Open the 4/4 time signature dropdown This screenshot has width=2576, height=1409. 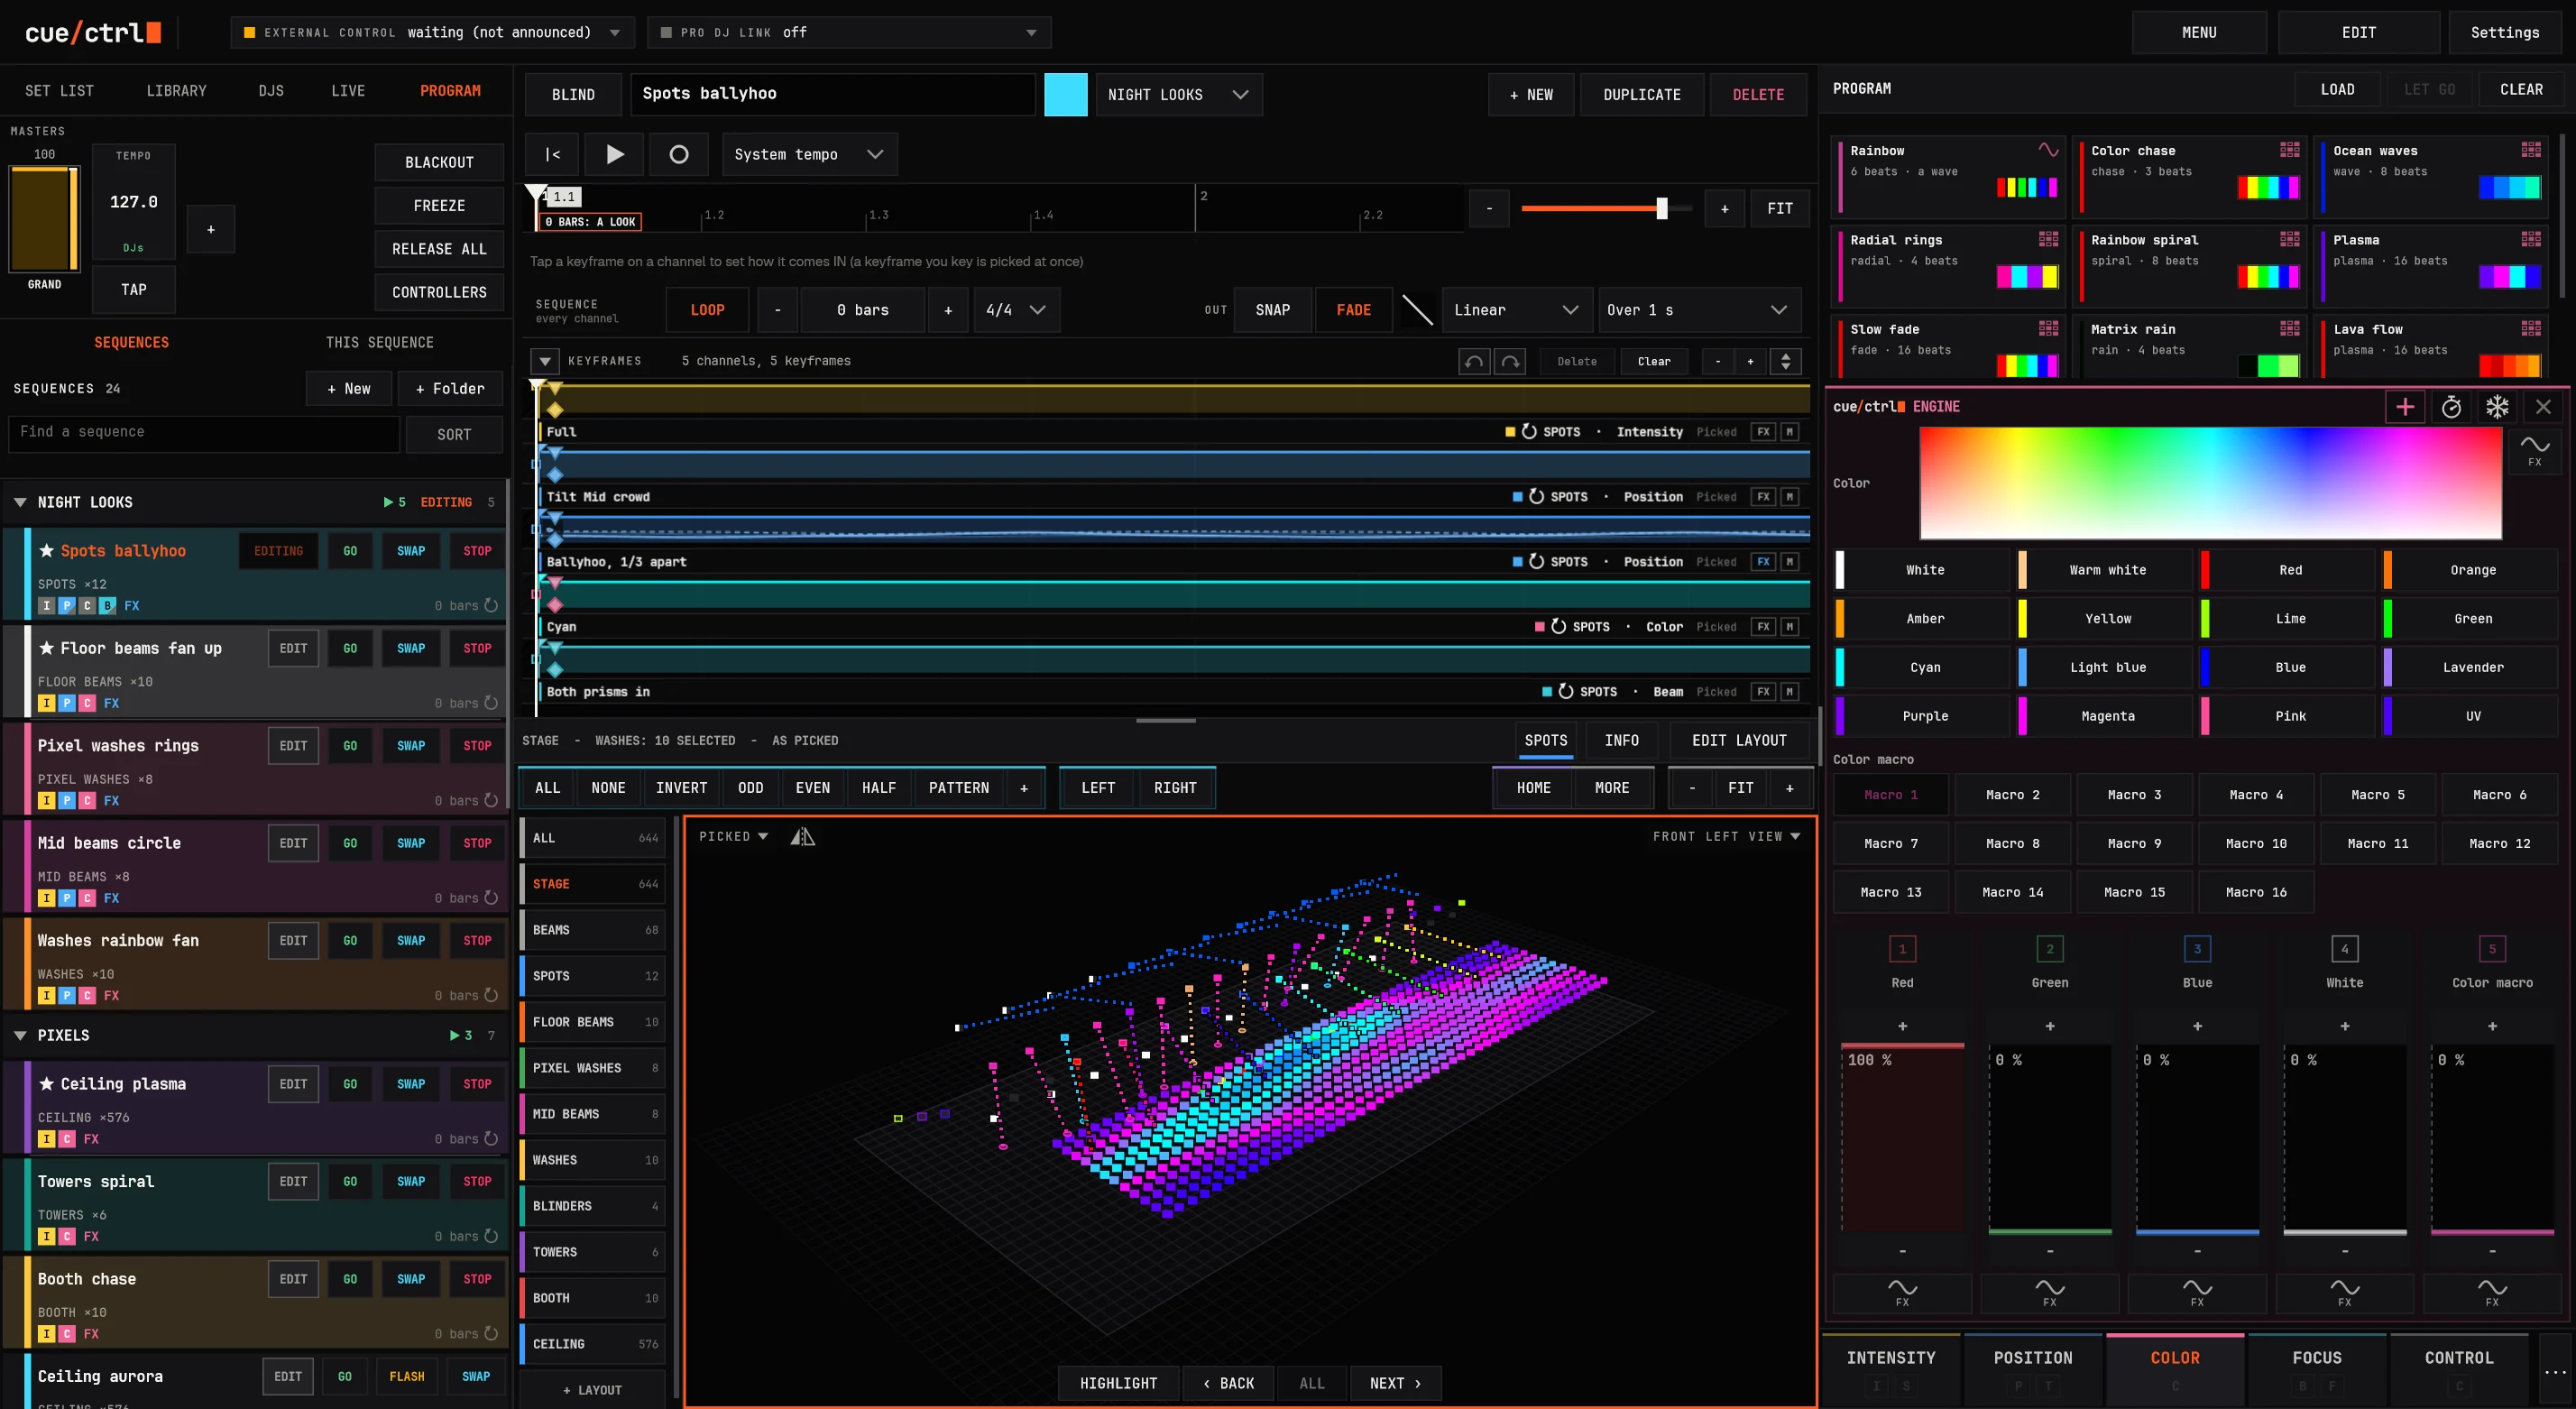(1016, 310)
